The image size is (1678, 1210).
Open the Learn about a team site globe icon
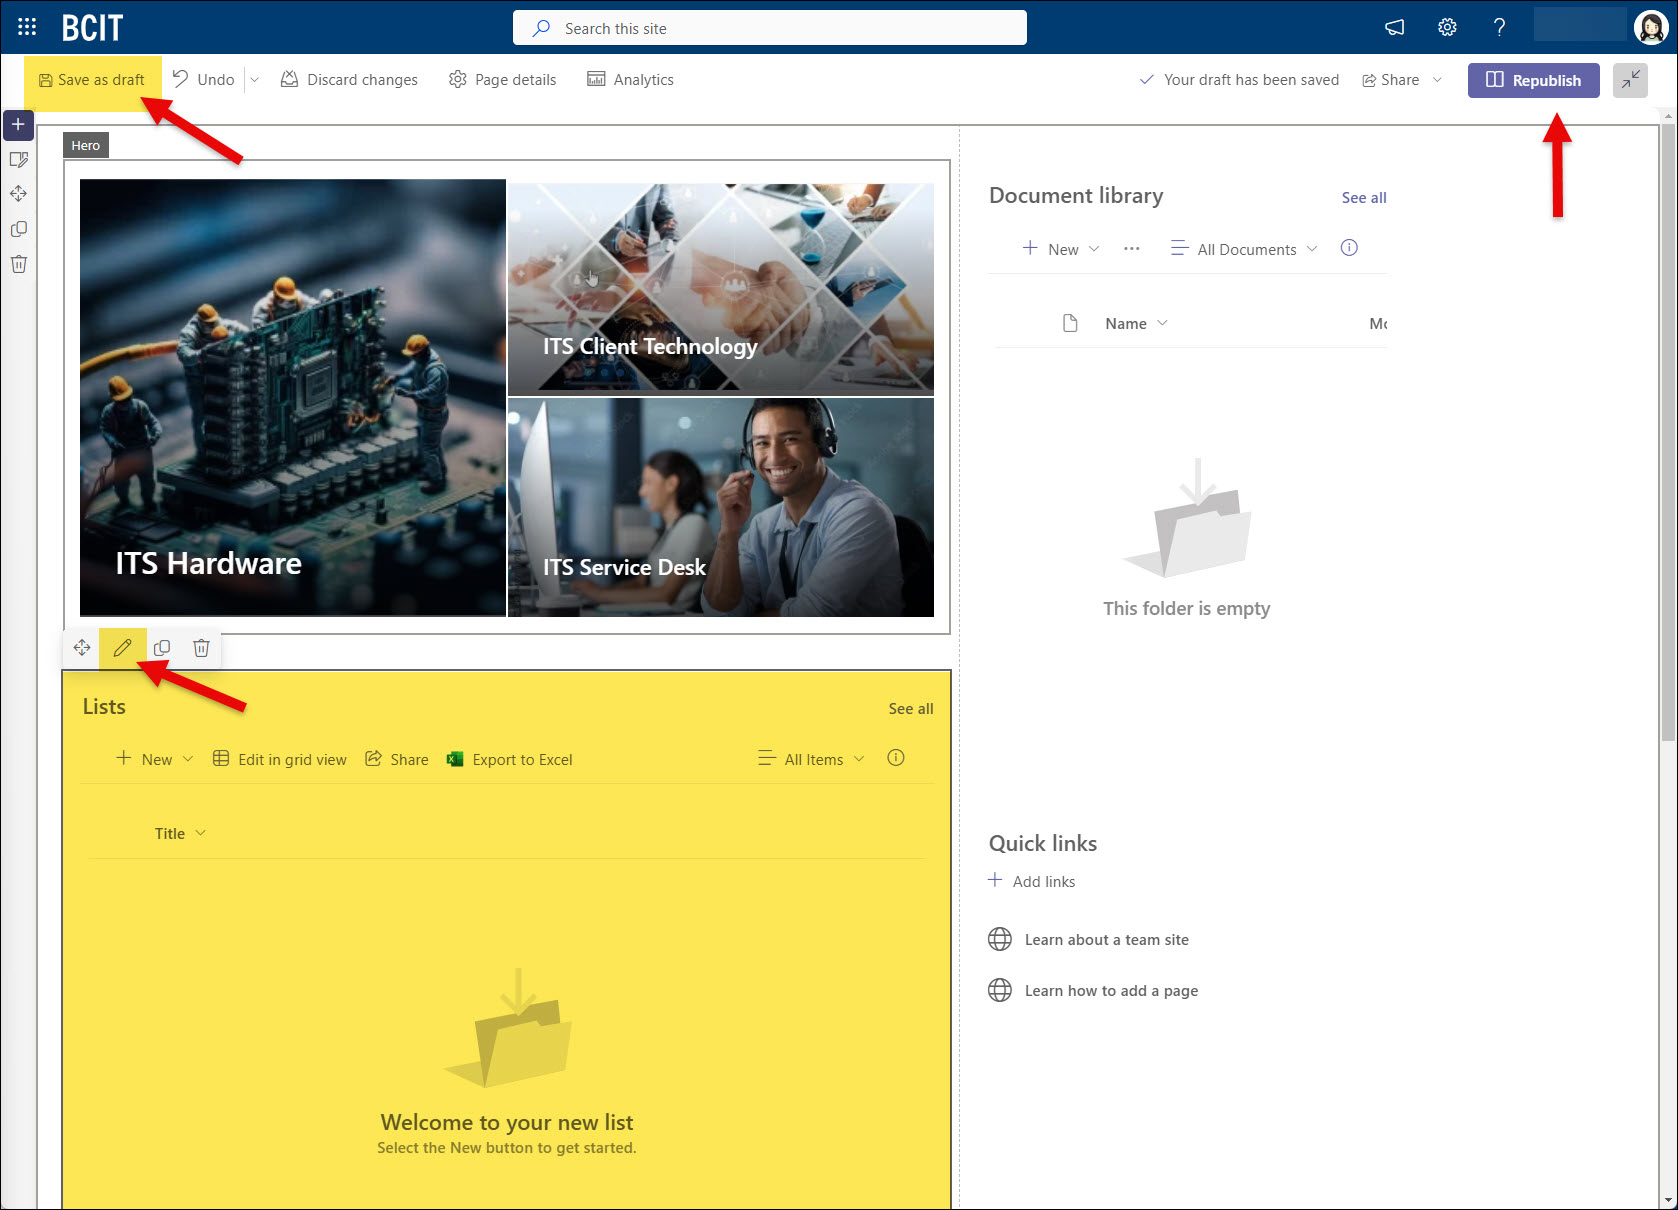1000,939
